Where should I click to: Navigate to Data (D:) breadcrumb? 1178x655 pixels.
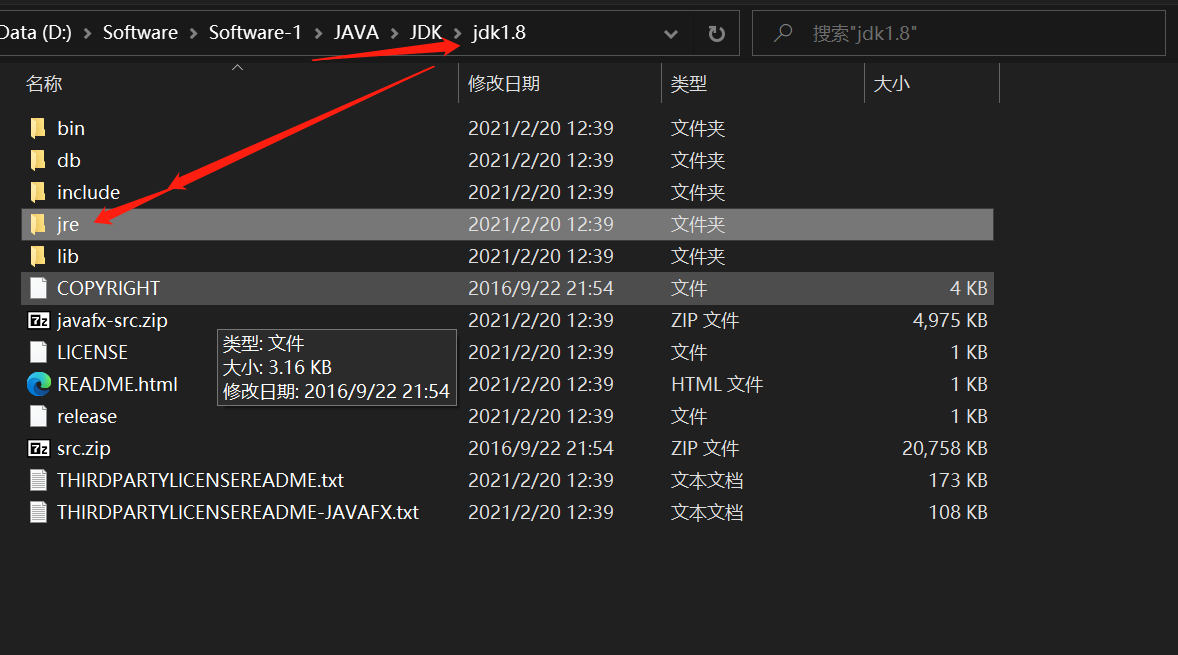pyautogui.click(x=36, y=33)
